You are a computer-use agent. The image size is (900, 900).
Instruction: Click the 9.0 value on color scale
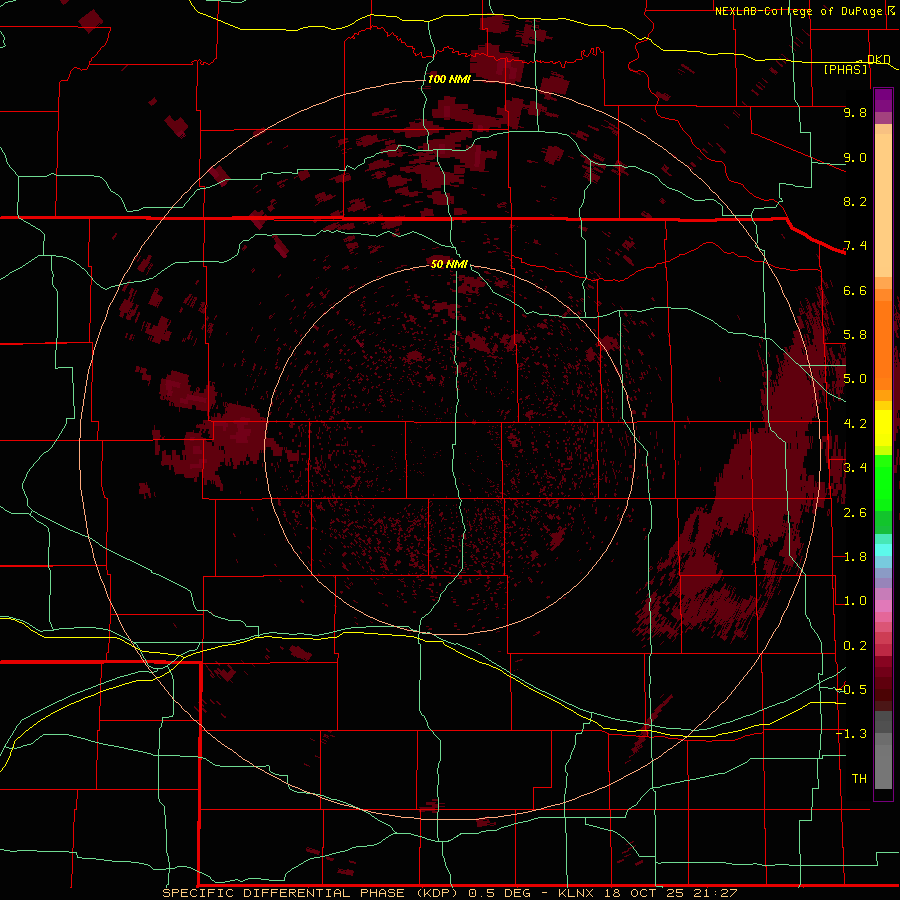(855, 157)
